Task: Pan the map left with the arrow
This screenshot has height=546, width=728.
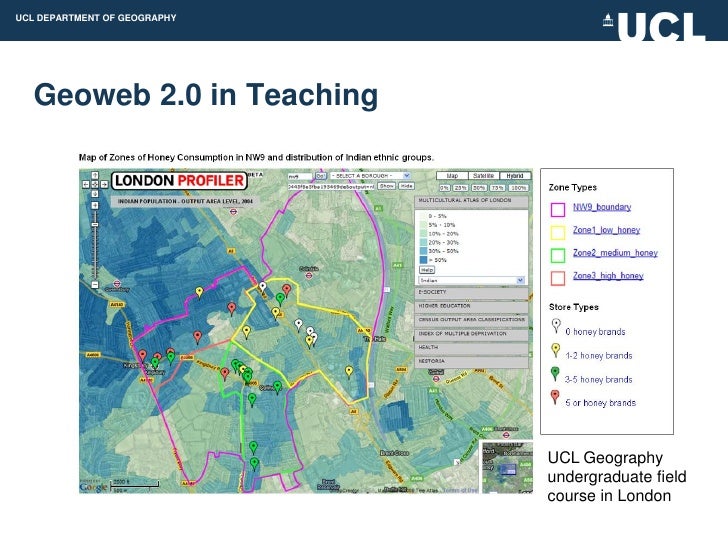Action: point(86,184)
